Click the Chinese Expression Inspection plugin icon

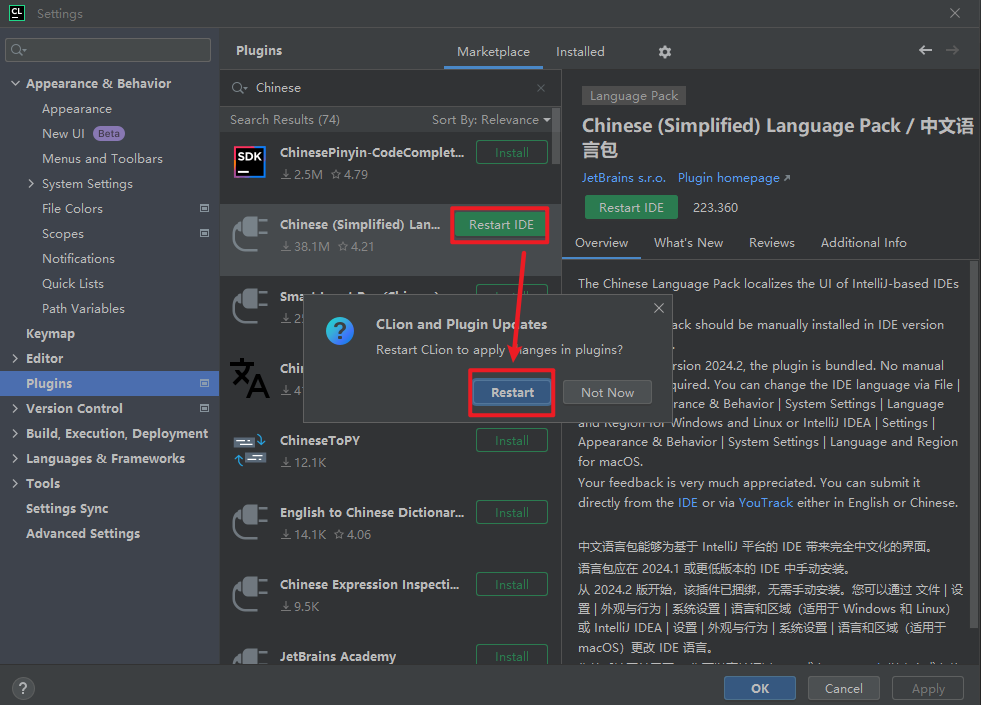pos(250,594)
